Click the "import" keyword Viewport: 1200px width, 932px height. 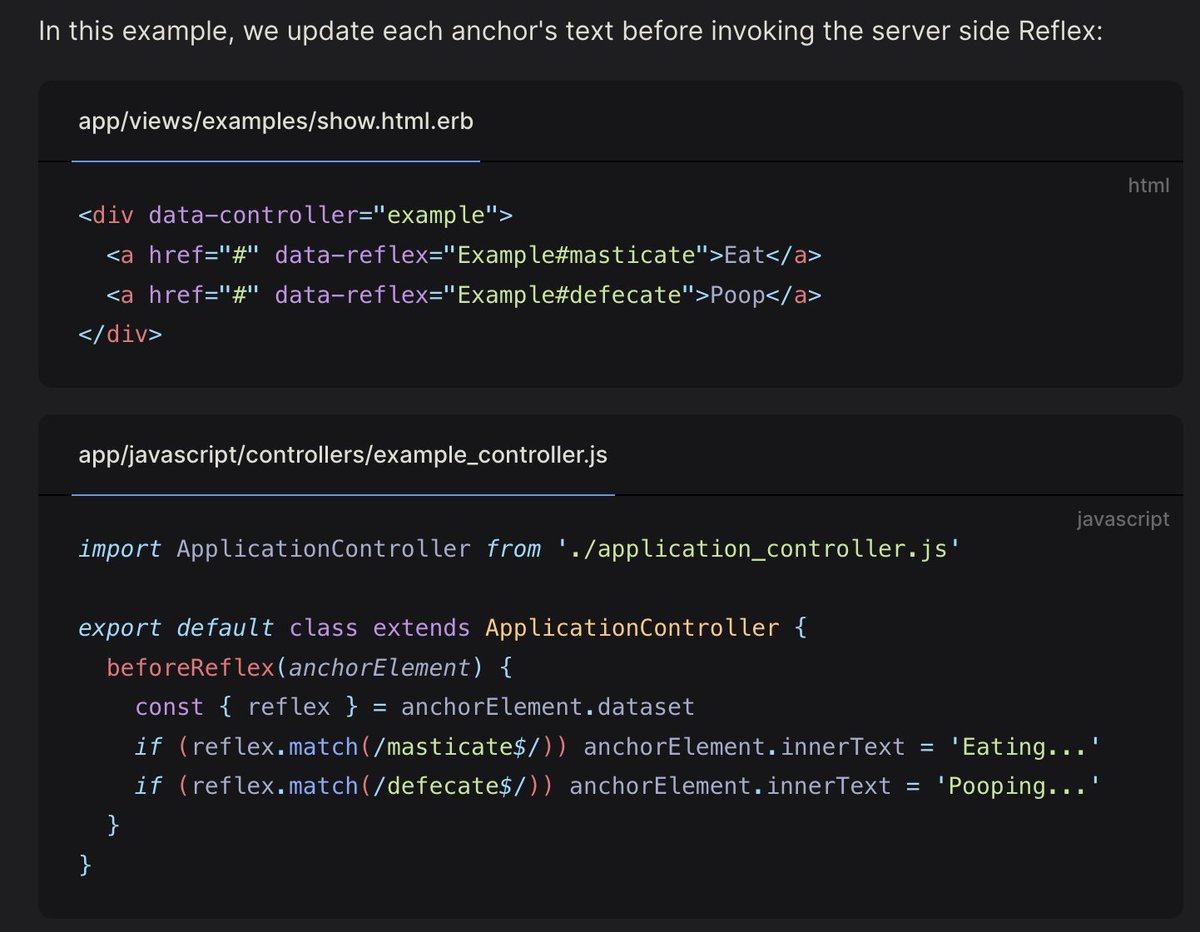[x=119, y=549]
